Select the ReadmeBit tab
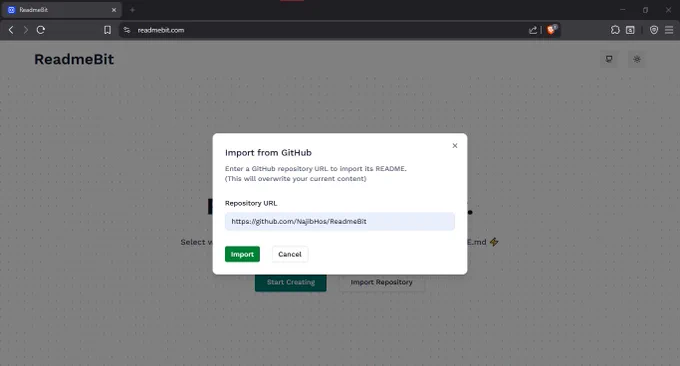The width and height of the screenshot is (680, 366). (x=62, y=10)
